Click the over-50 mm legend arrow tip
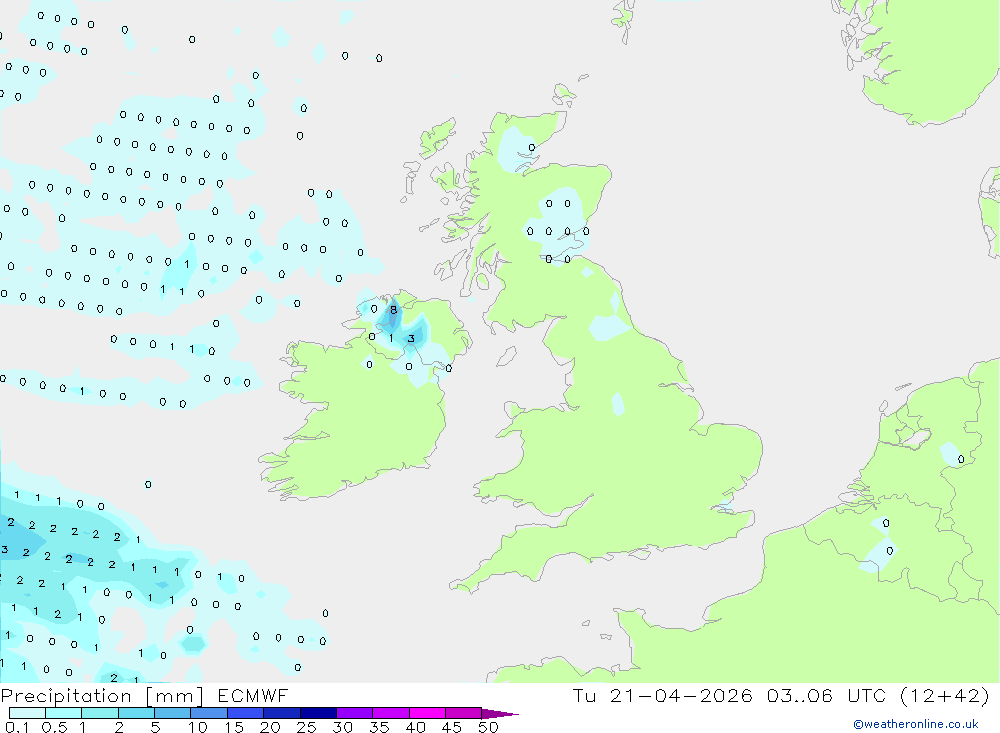 501,714
